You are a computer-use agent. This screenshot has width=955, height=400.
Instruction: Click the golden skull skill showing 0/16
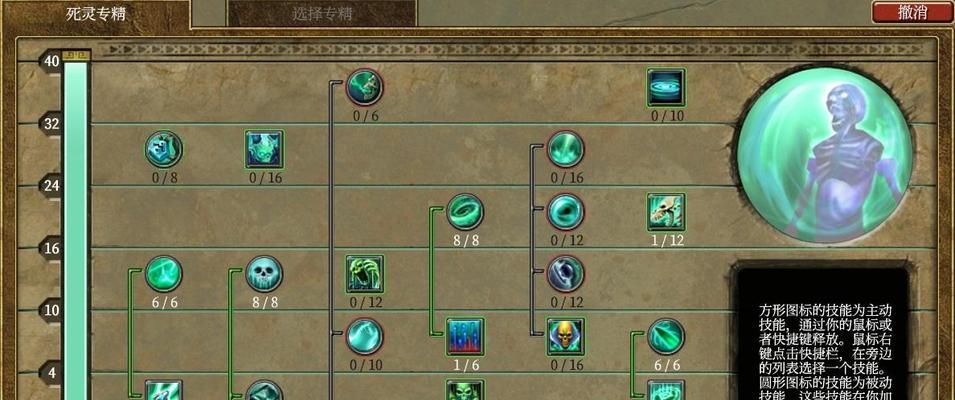pos(566,336)
